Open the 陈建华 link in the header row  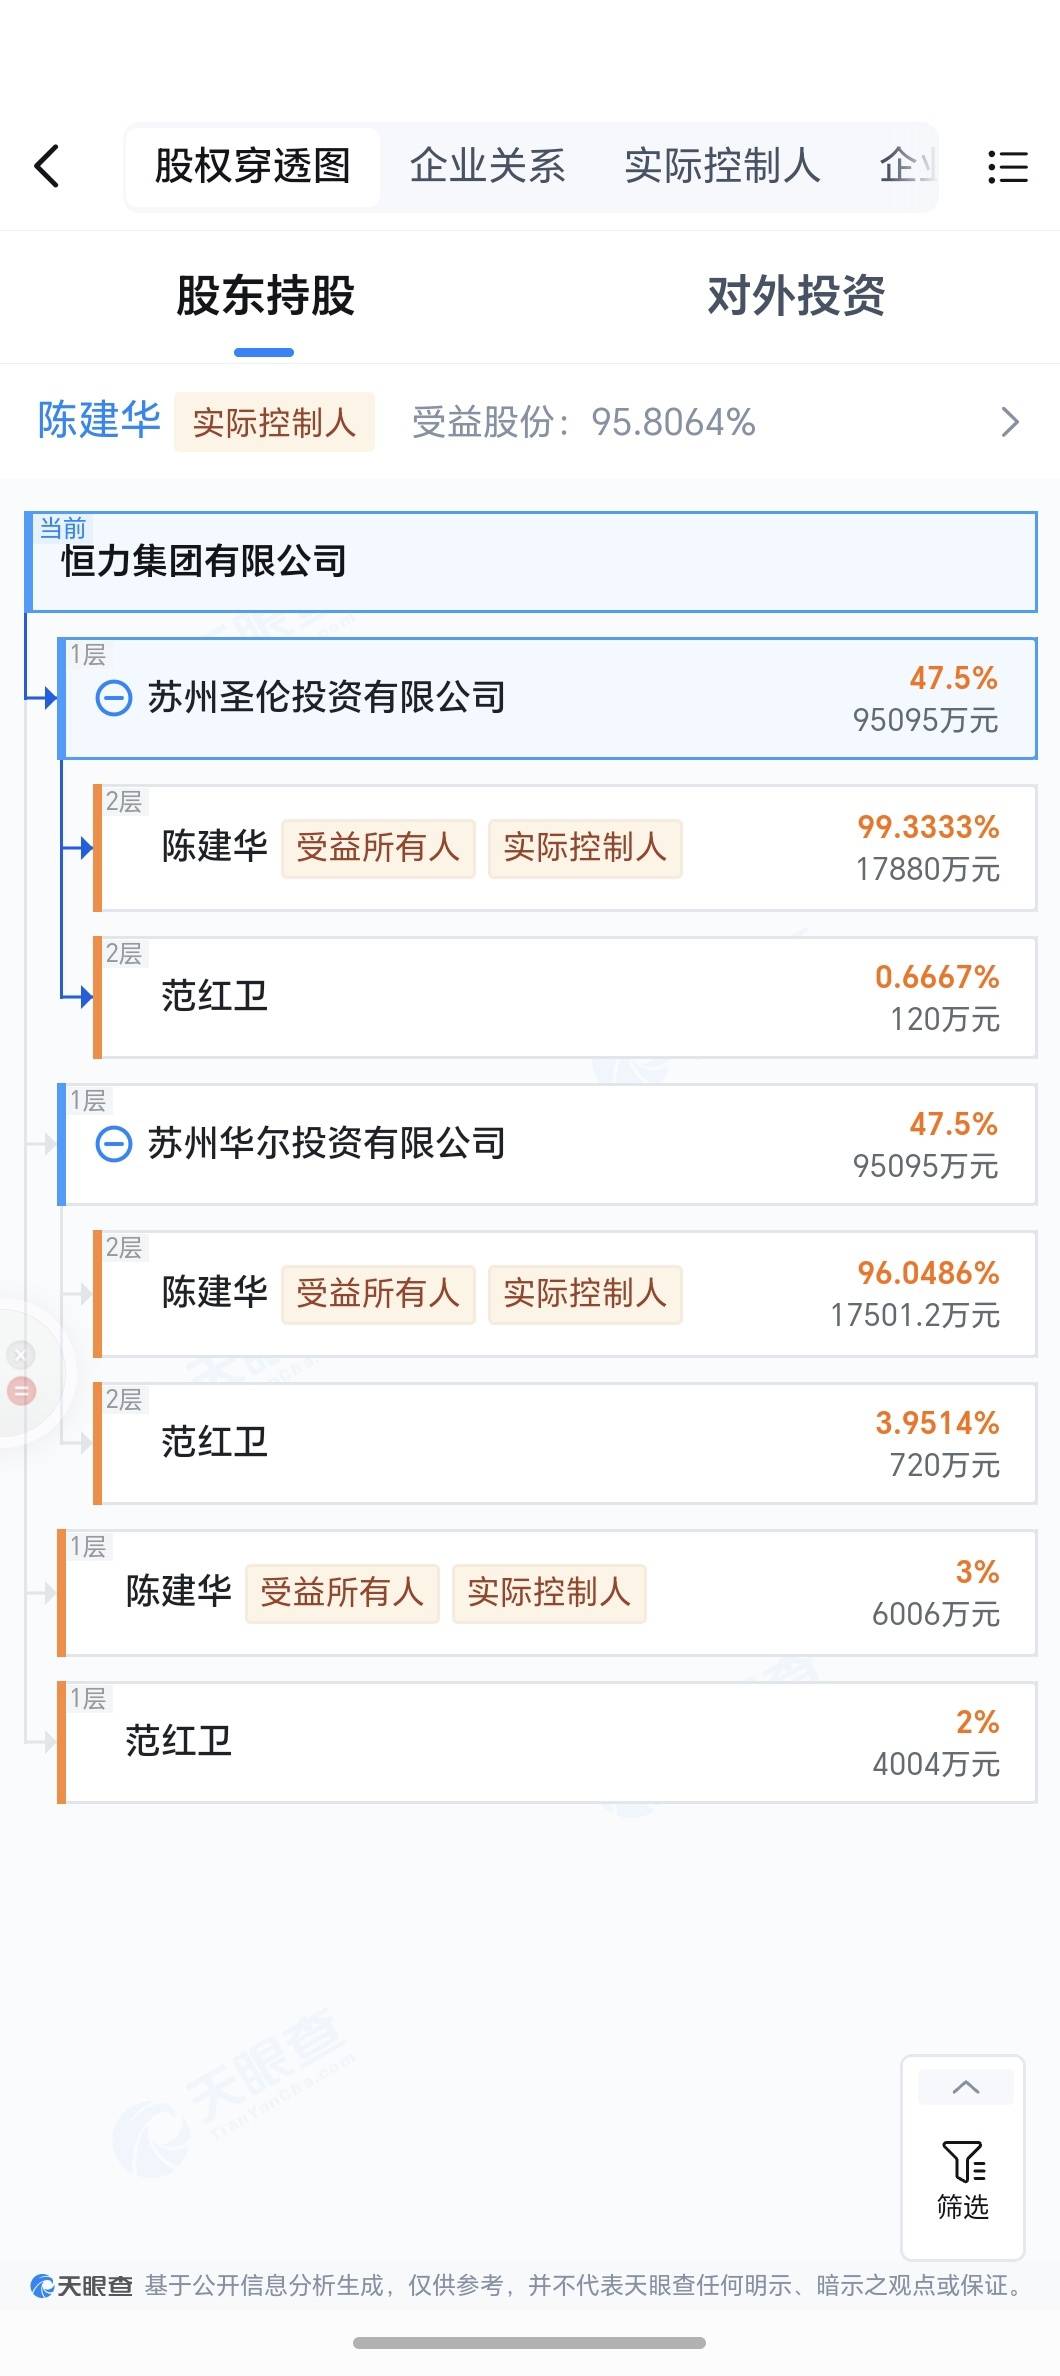coord(99,421)
